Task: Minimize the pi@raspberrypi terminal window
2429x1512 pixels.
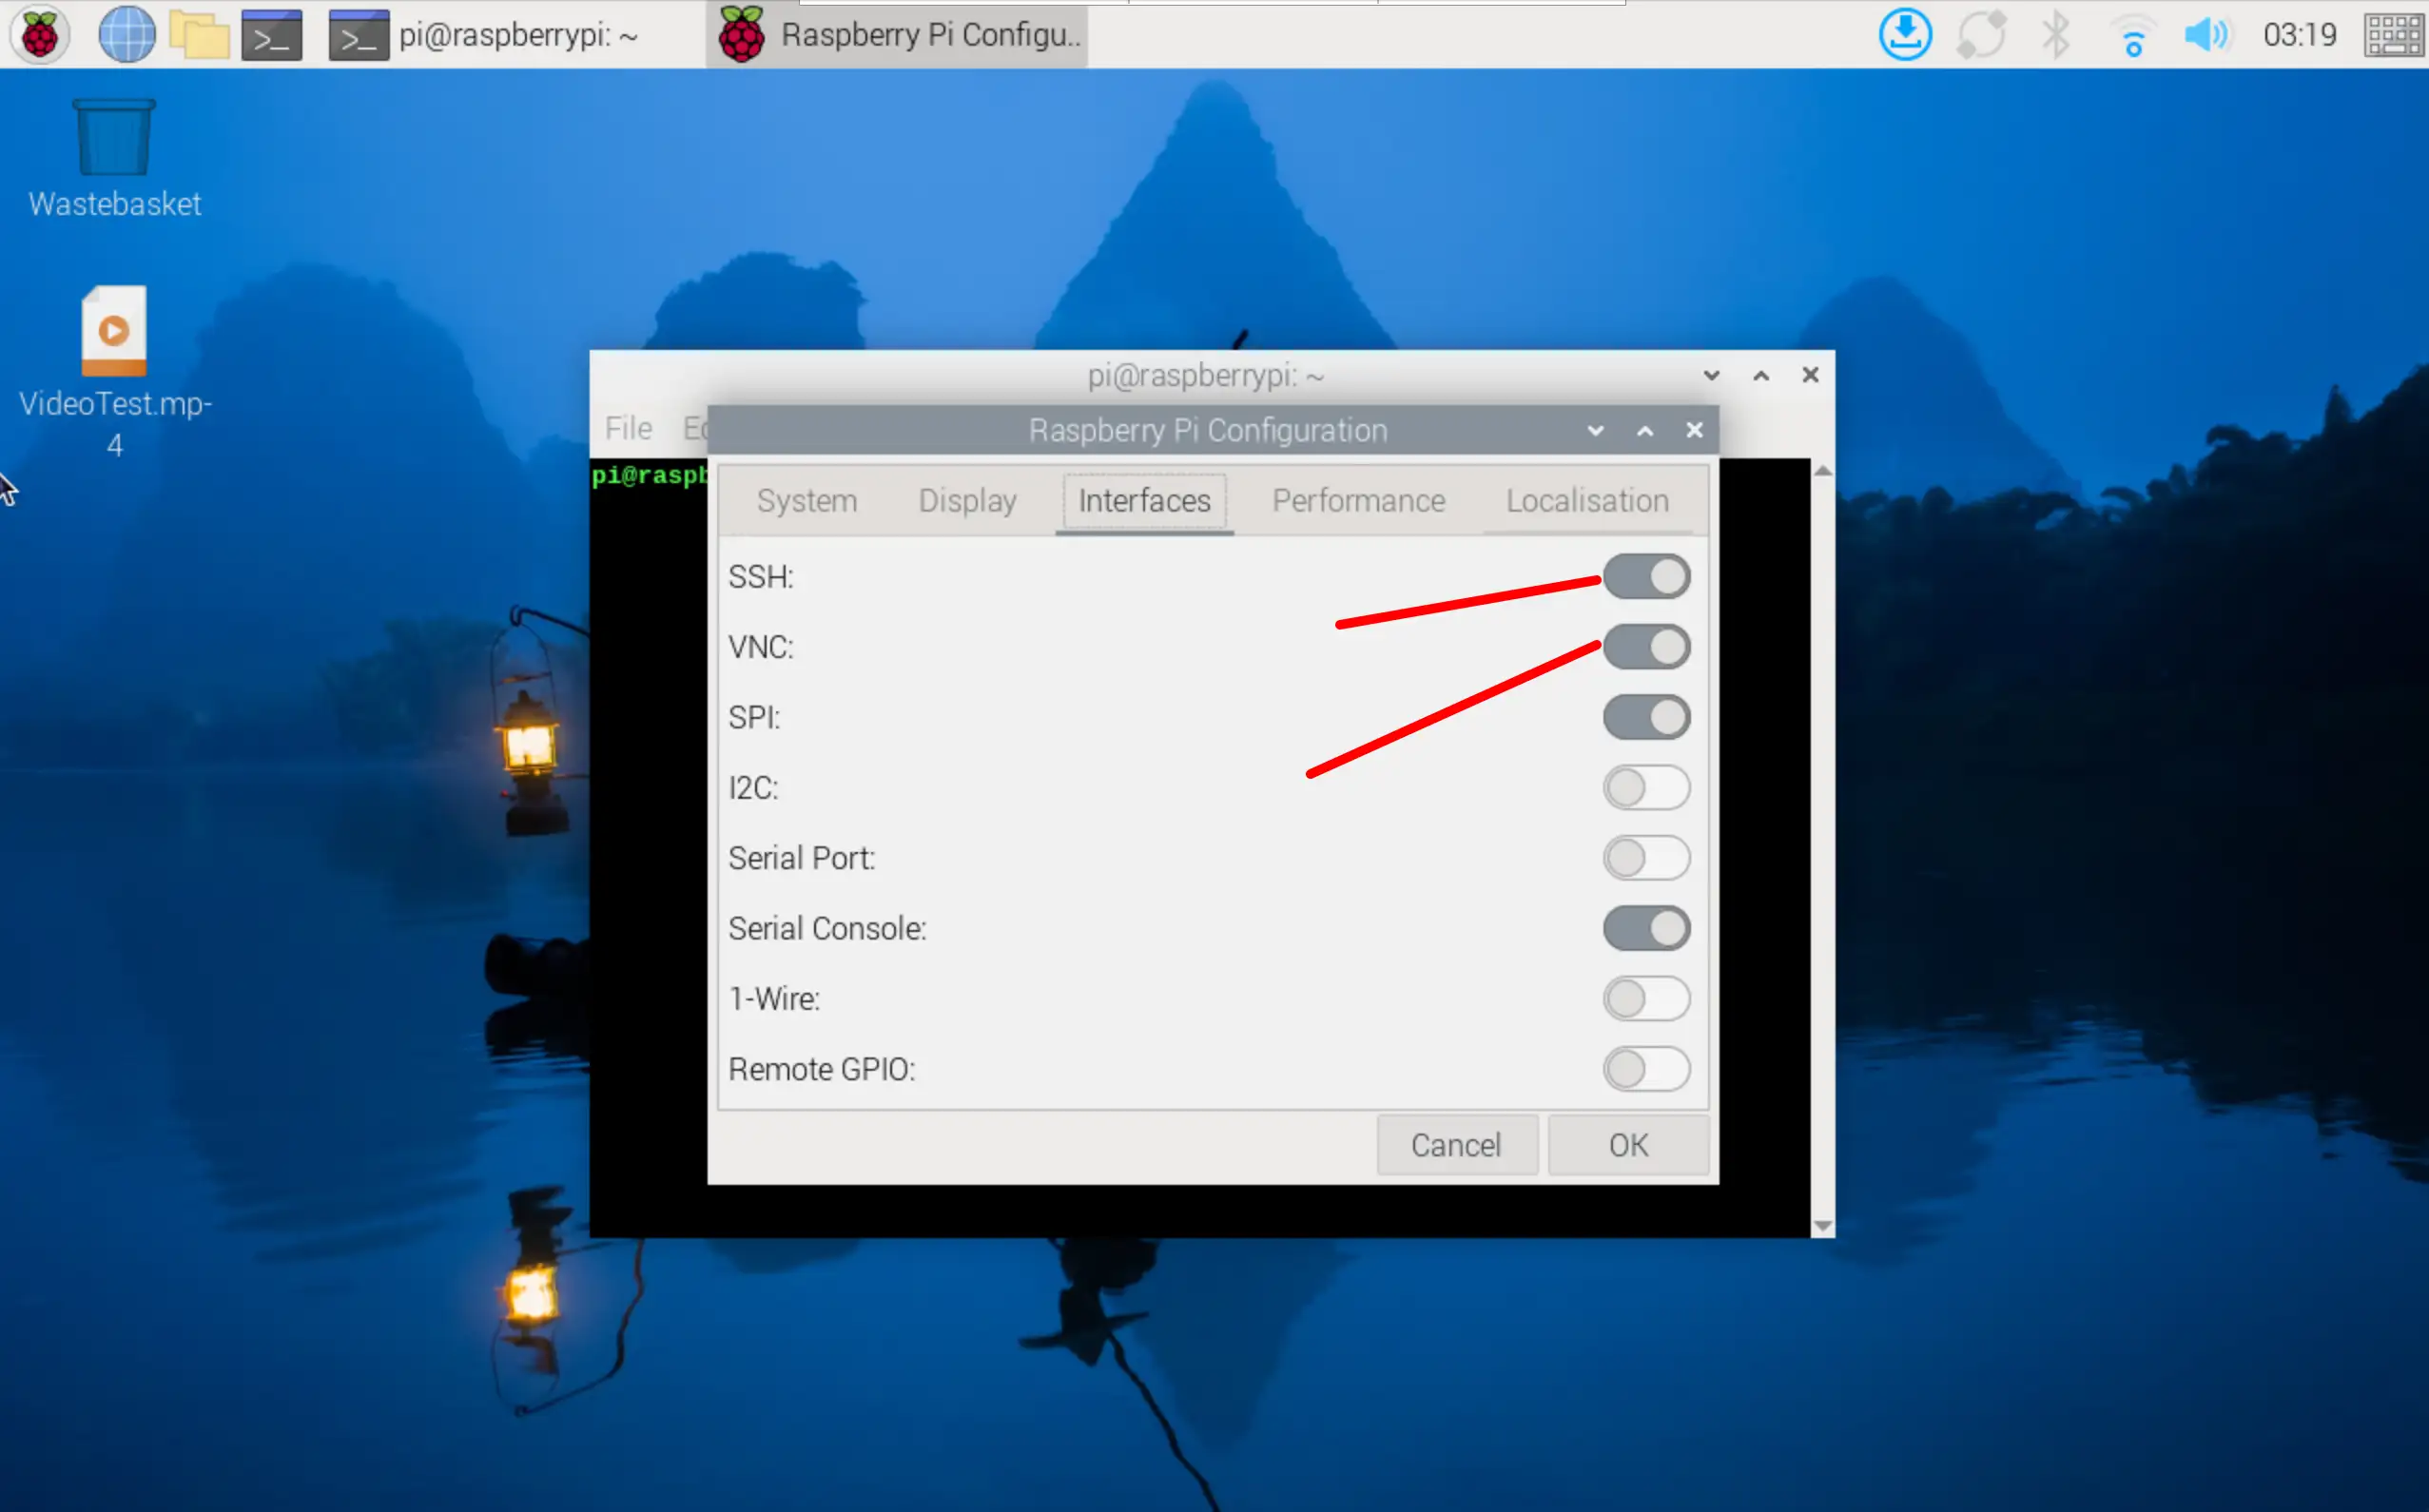Action: tap(1712, 375)
